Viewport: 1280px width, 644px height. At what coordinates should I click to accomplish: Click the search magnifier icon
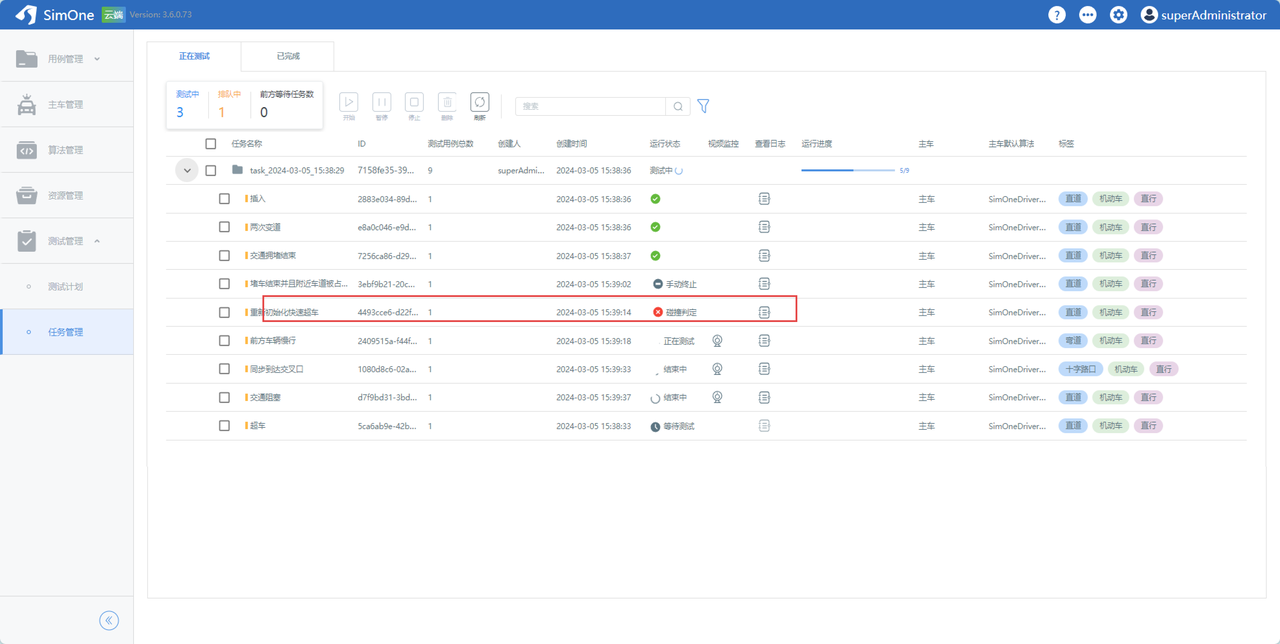coord(678,106)
